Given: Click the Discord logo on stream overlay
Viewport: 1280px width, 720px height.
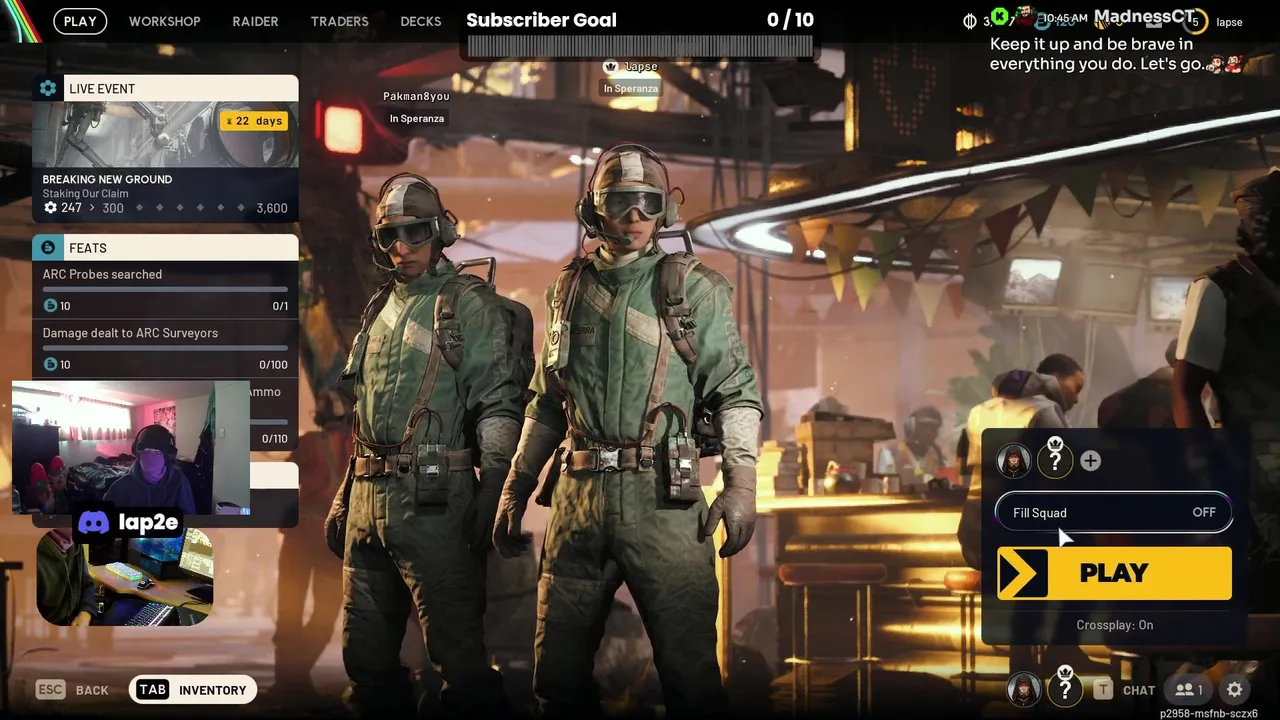Looking at the screenshot, I should point(93,521).
